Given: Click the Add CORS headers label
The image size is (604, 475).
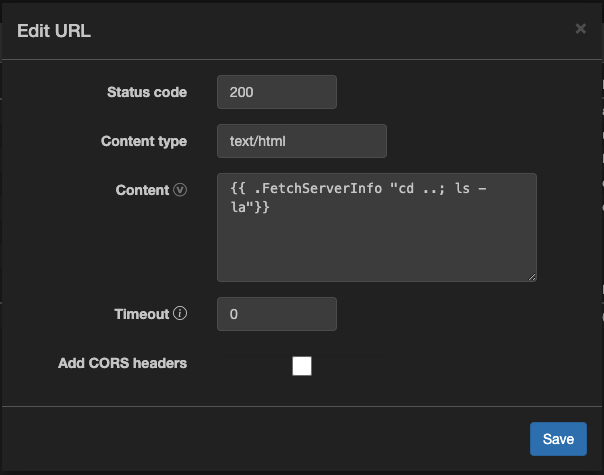Looking at the screenshot, I should [122, 363].
